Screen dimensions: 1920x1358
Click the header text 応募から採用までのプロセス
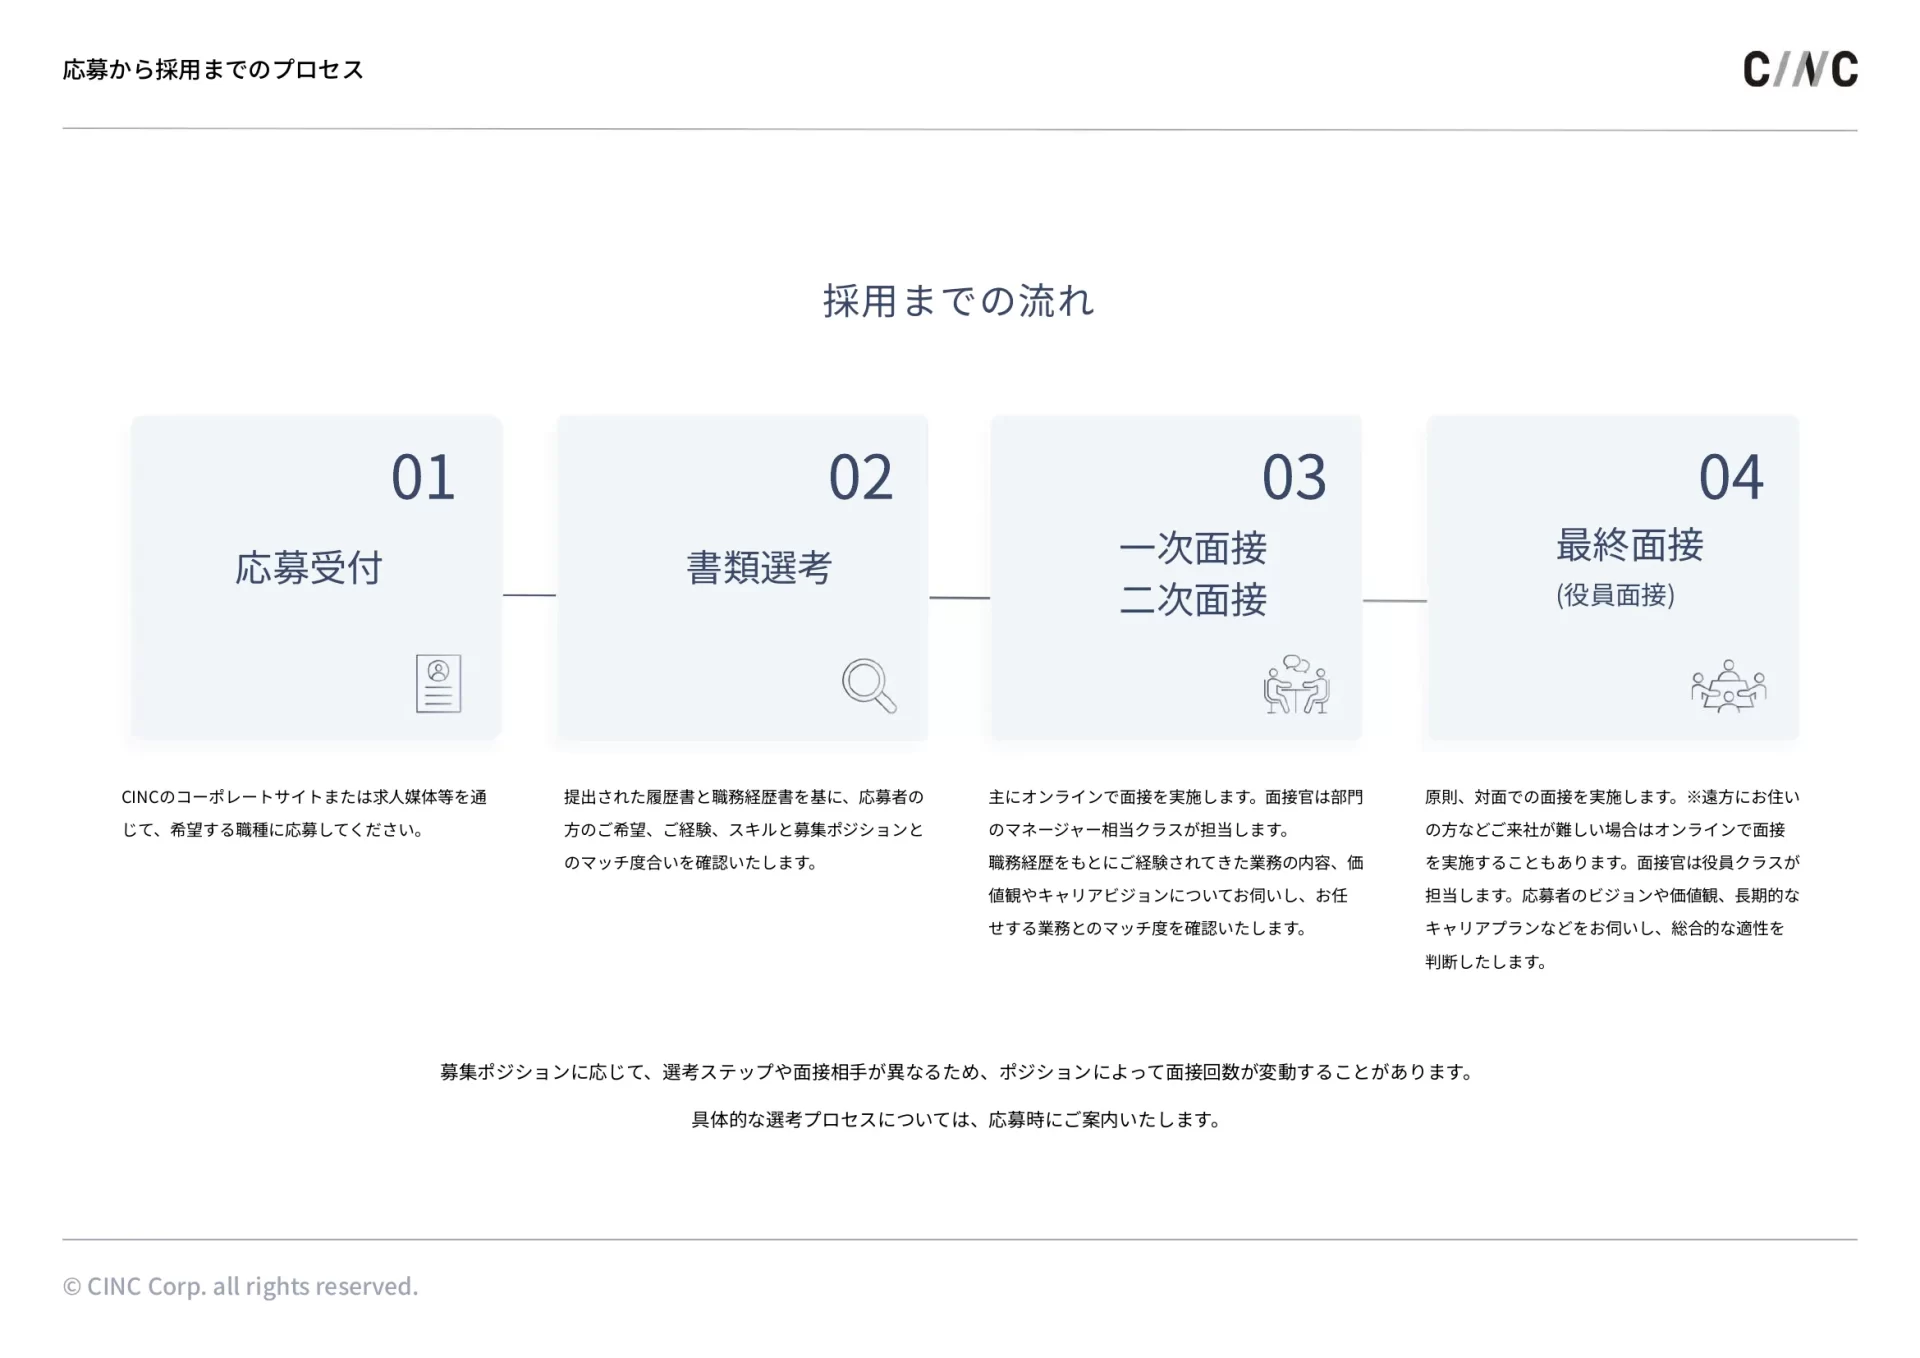tap(212, 69)
